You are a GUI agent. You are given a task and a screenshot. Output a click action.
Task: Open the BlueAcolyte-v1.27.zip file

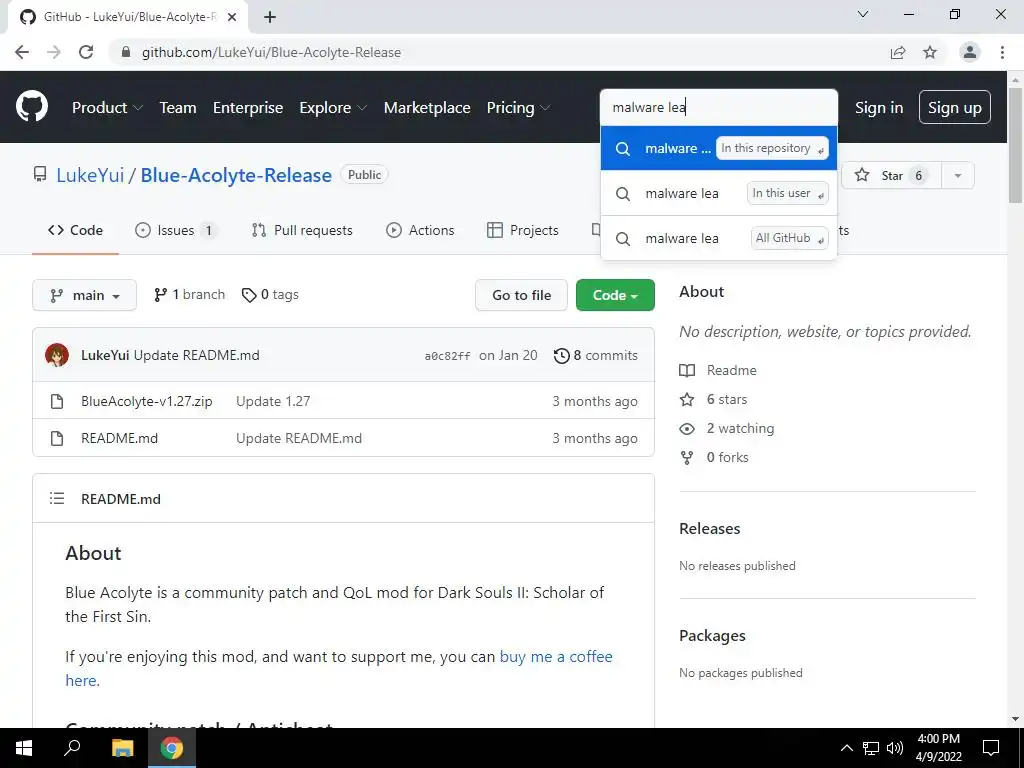pos(146,401)
